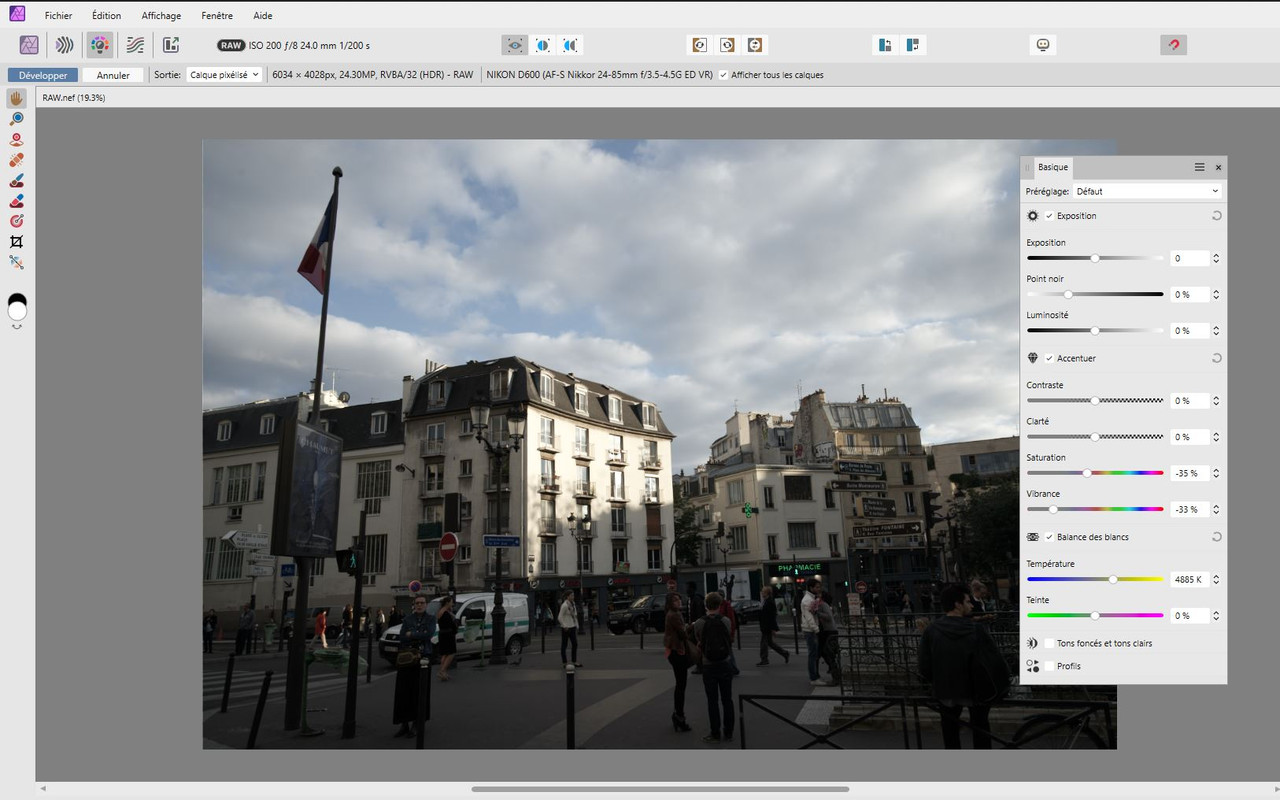Click the Contraste value stepper

pyautogui.click(x=1216, y=401)
